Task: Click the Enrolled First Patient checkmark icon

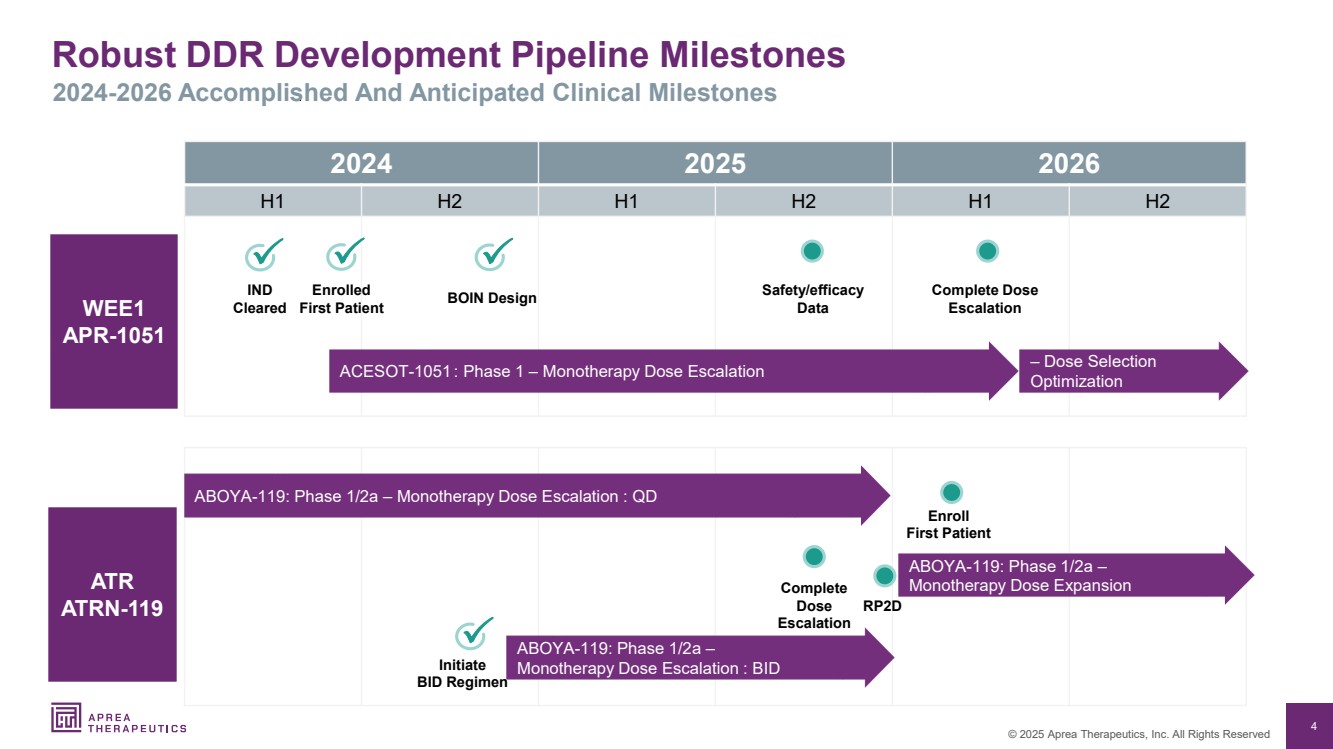Action: [x=344, y=256]
